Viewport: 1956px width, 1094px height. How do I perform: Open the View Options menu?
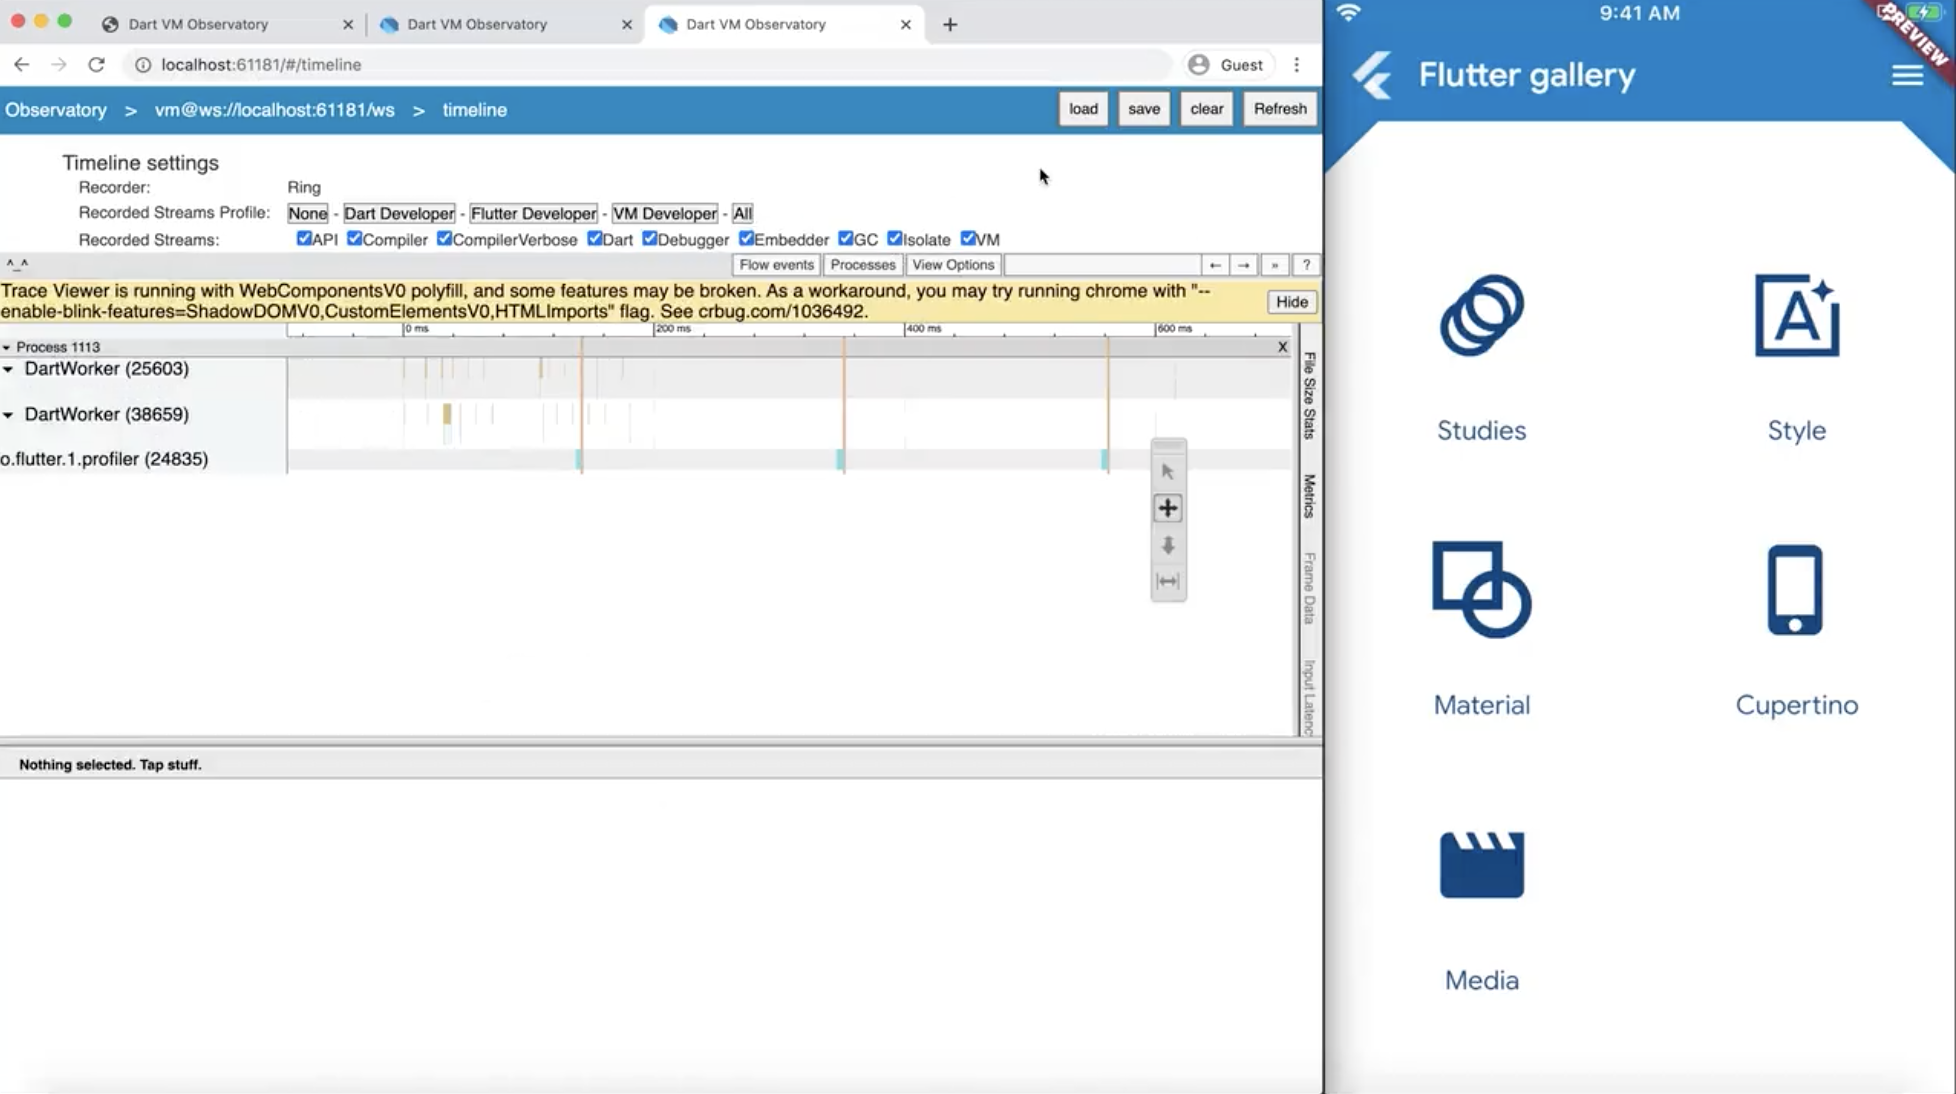point(952,265)
